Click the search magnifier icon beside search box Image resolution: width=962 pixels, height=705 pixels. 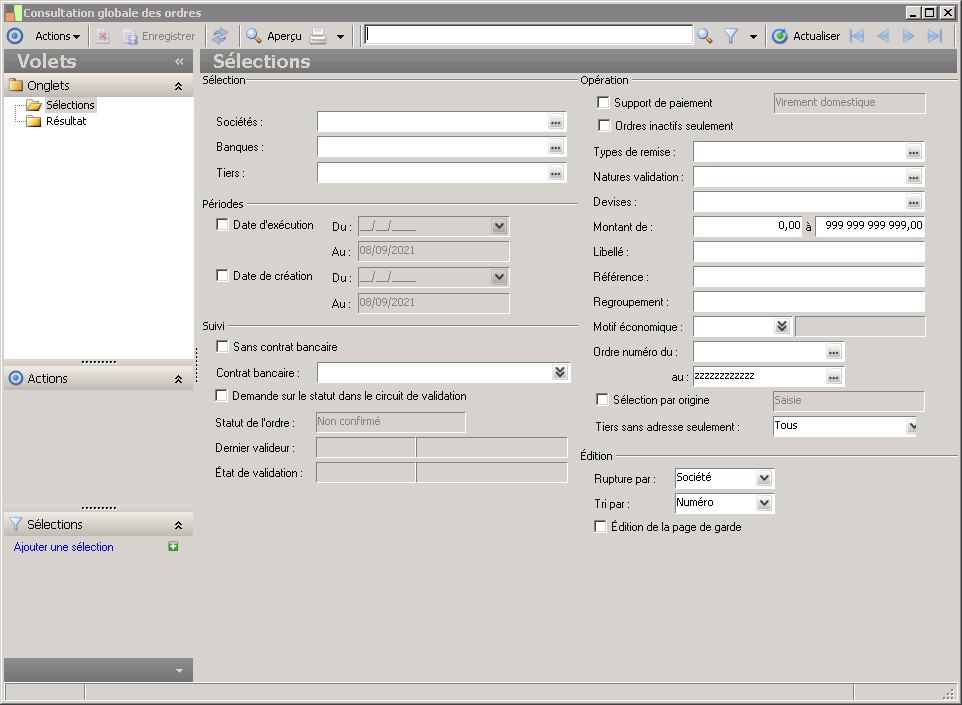[x=705, y=36]
